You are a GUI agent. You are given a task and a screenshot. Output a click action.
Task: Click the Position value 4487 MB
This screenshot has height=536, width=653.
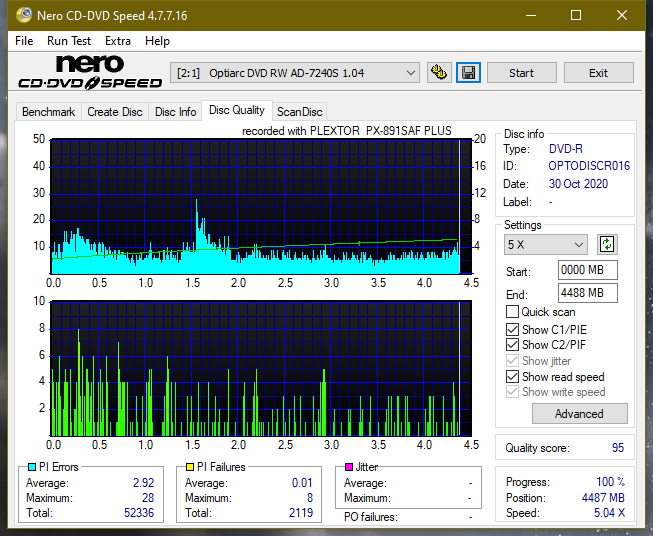pyautogui.click(x=603, y=498)
